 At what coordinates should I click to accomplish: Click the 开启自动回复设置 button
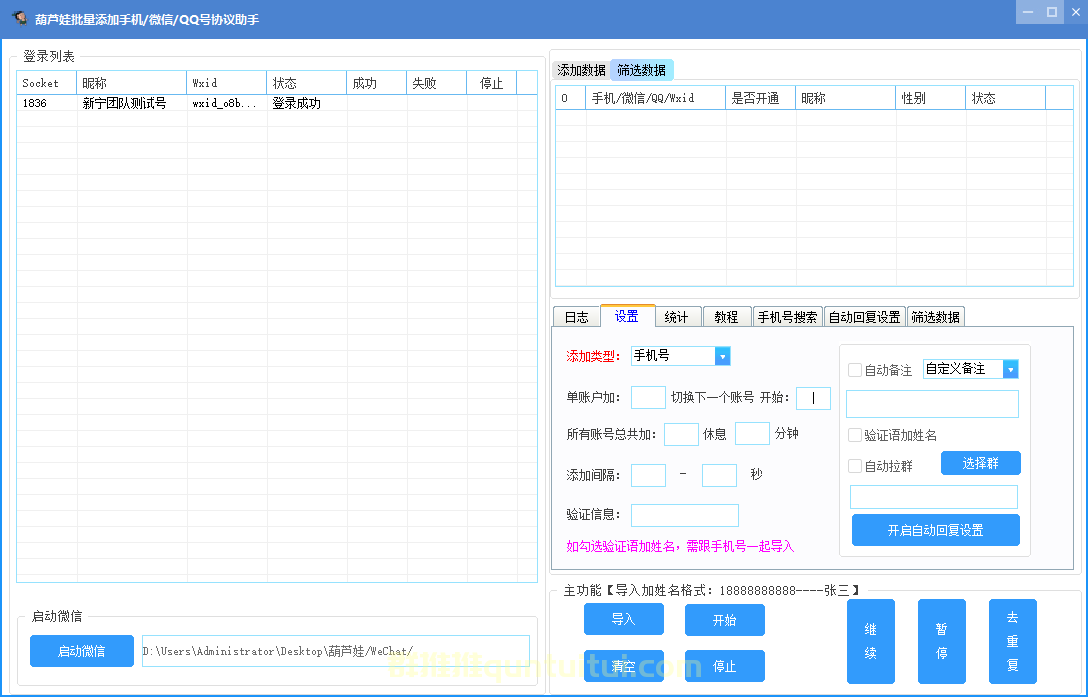[935, 530]
